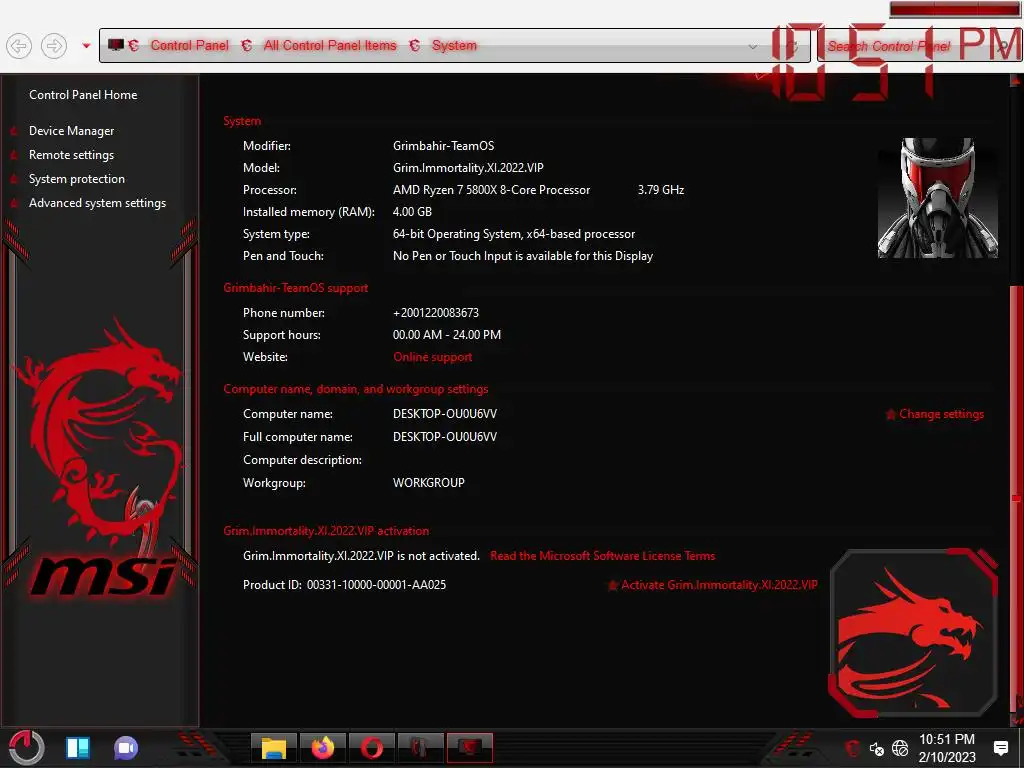Click the red shield tray icon
The image size is (1024, 768).
pyautogui.click(x=852, y=748)
